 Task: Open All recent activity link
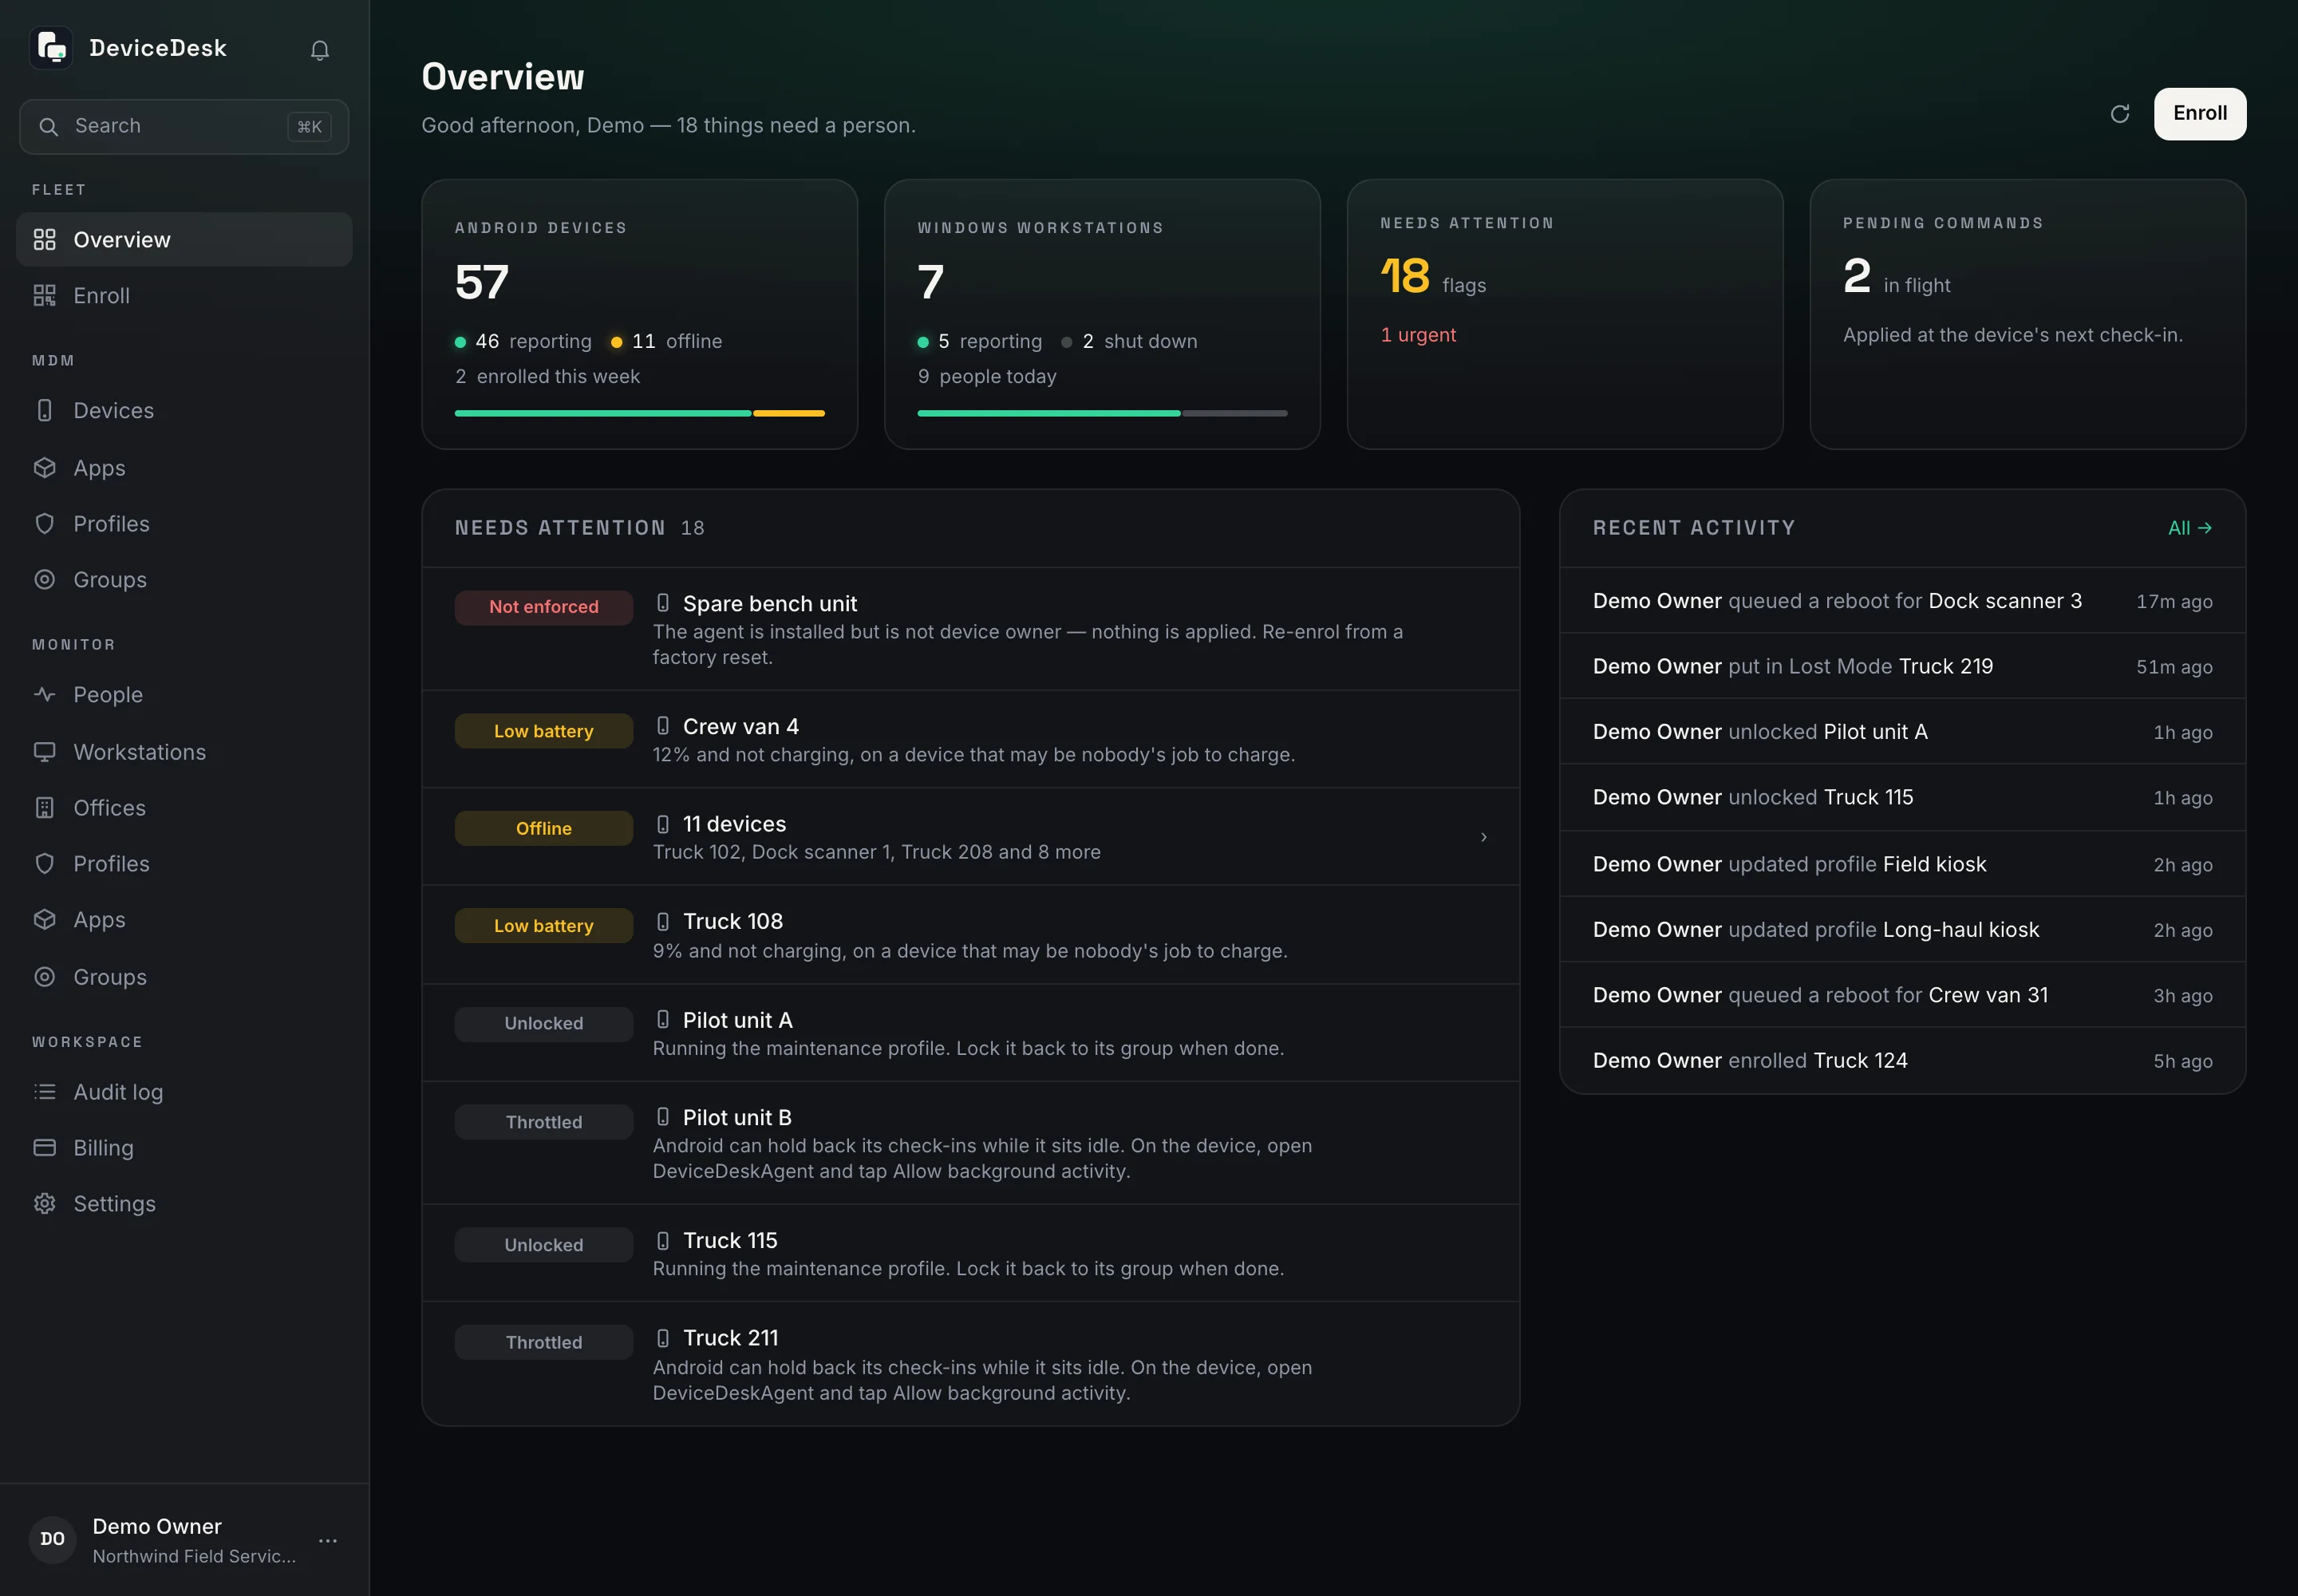coord(2189,528)
